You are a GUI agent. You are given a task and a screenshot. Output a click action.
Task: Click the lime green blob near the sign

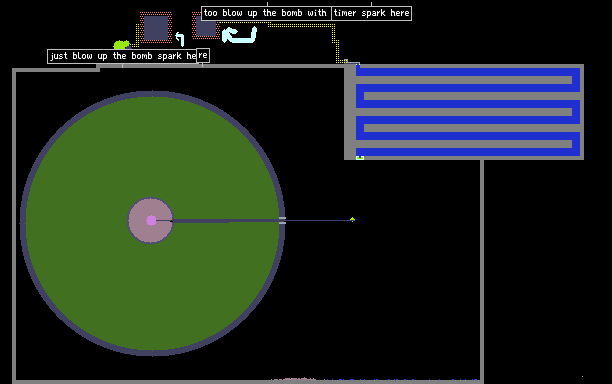coord(121,44)
